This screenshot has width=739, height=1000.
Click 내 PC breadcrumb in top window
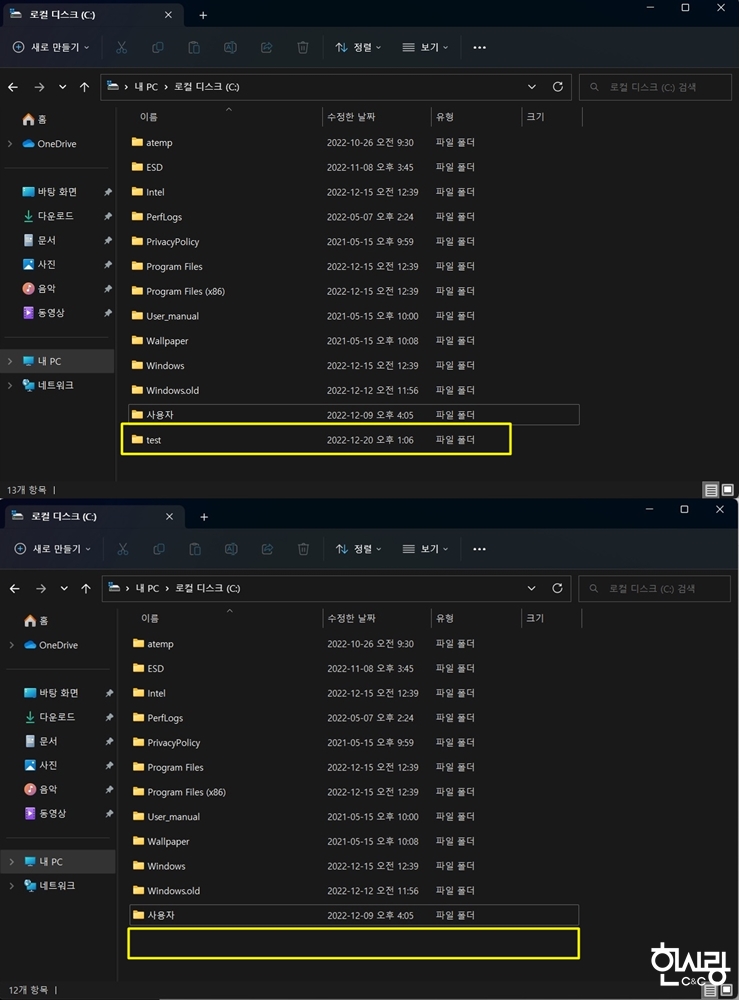(146, 87)
